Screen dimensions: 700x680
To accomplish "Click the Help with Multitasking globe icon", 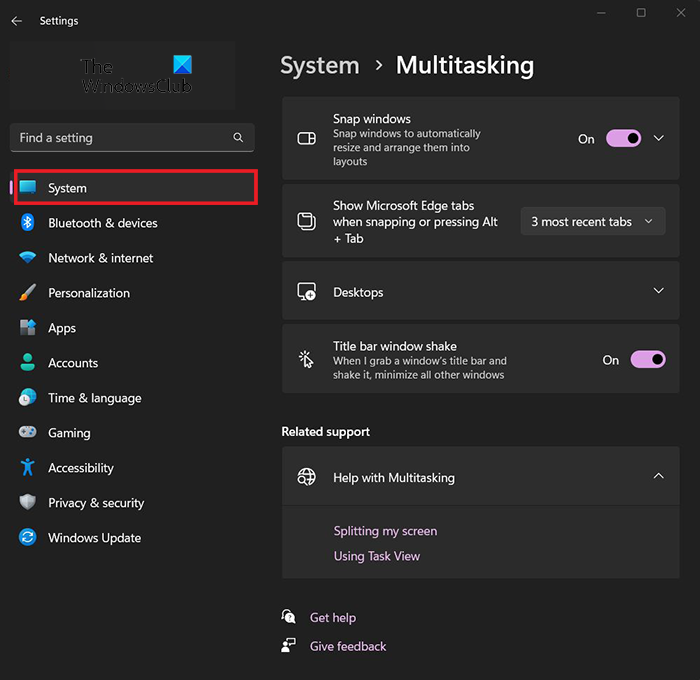I will [307, 477].
